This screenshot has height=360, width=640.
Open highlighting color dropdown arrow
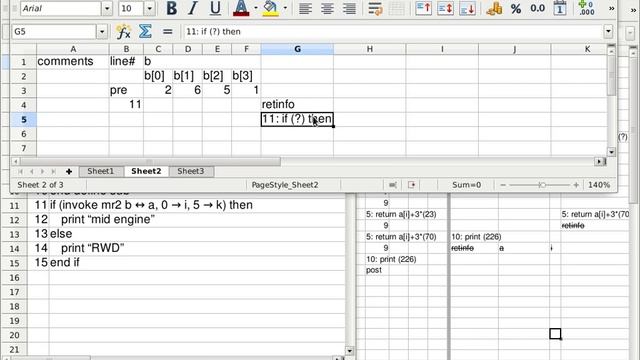tap(285, 8)
